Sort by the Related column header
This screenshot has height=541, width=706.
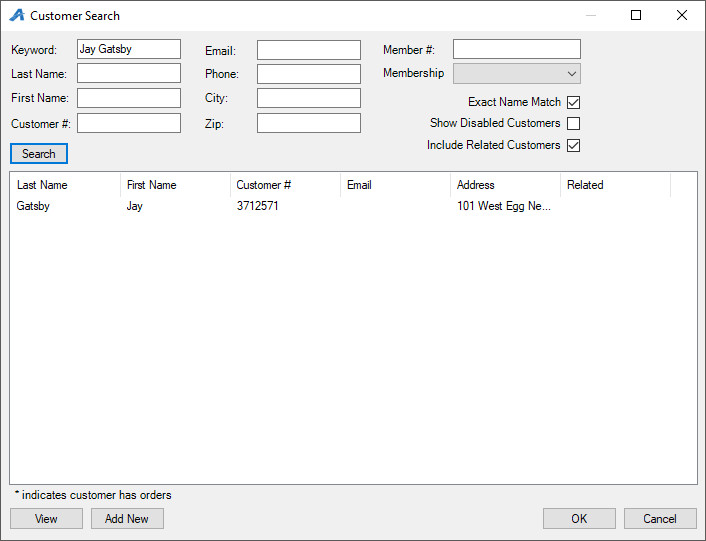tap(615, 185)
